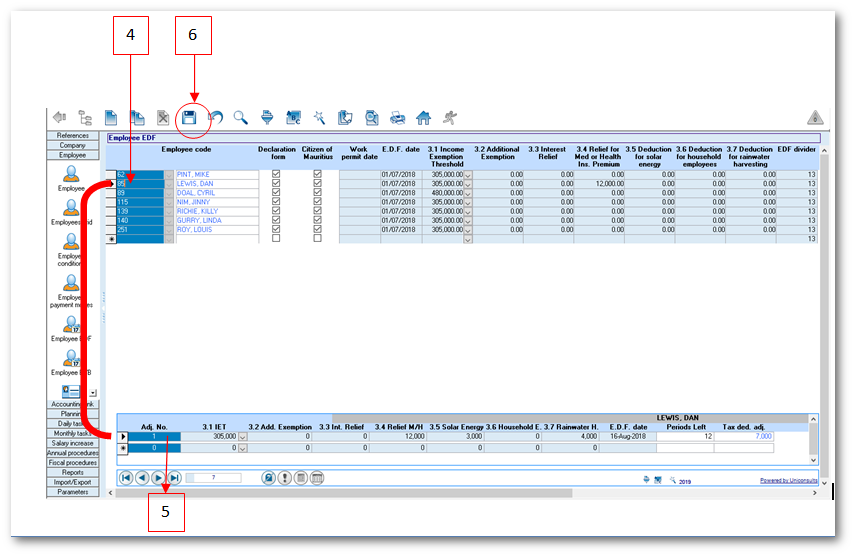Open the Company section in left panel

click(x=72, y=145)
